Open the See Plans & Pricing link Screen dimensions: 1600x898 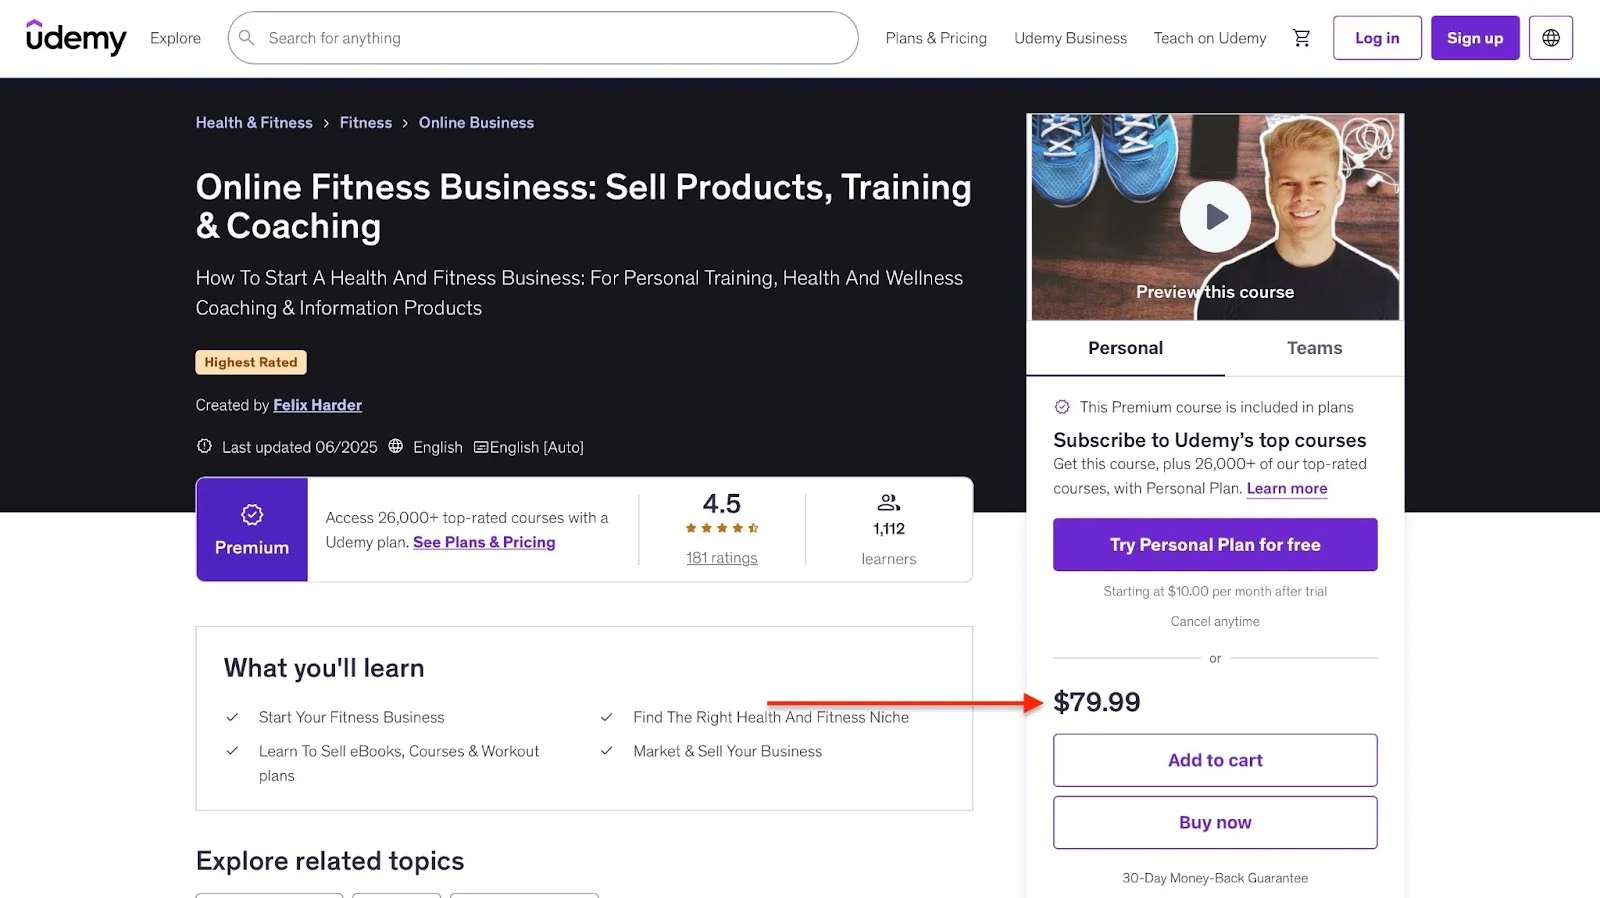[x=484, y=542]
